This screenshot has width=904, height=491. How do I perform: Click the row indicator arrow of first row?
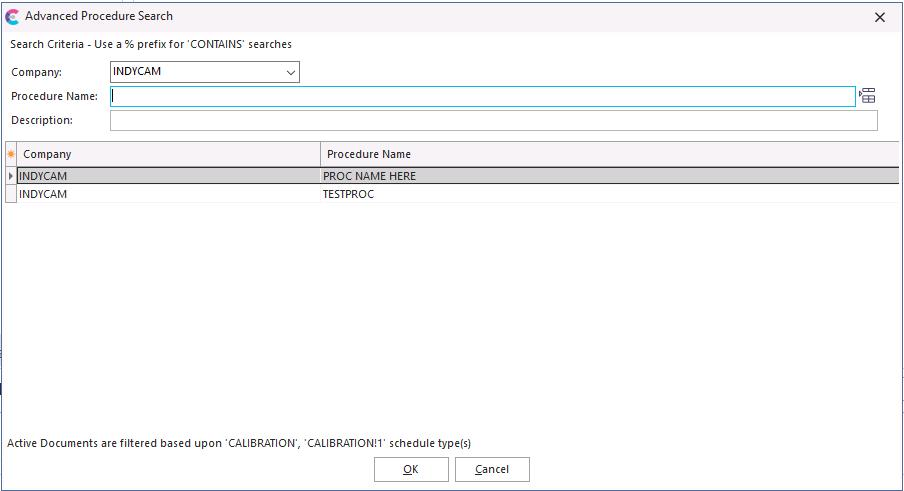[x=11, y=176]
